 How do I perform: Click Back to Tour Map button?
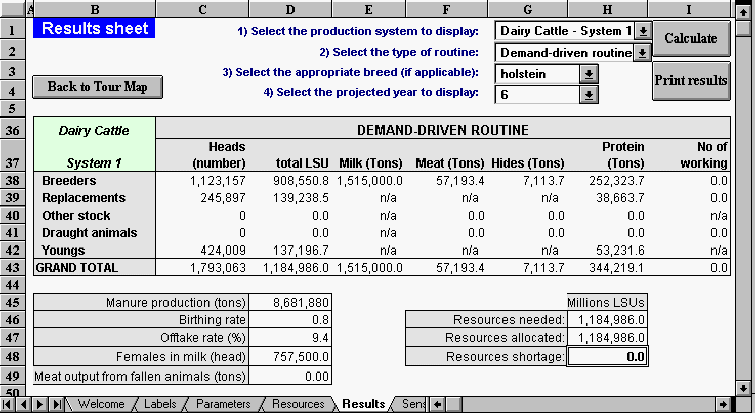[x=97, y=87]
